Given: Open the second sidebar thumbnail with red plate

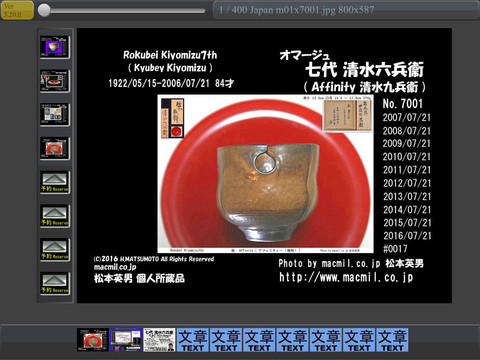Looking at the screenshot, I should (55, 81).
